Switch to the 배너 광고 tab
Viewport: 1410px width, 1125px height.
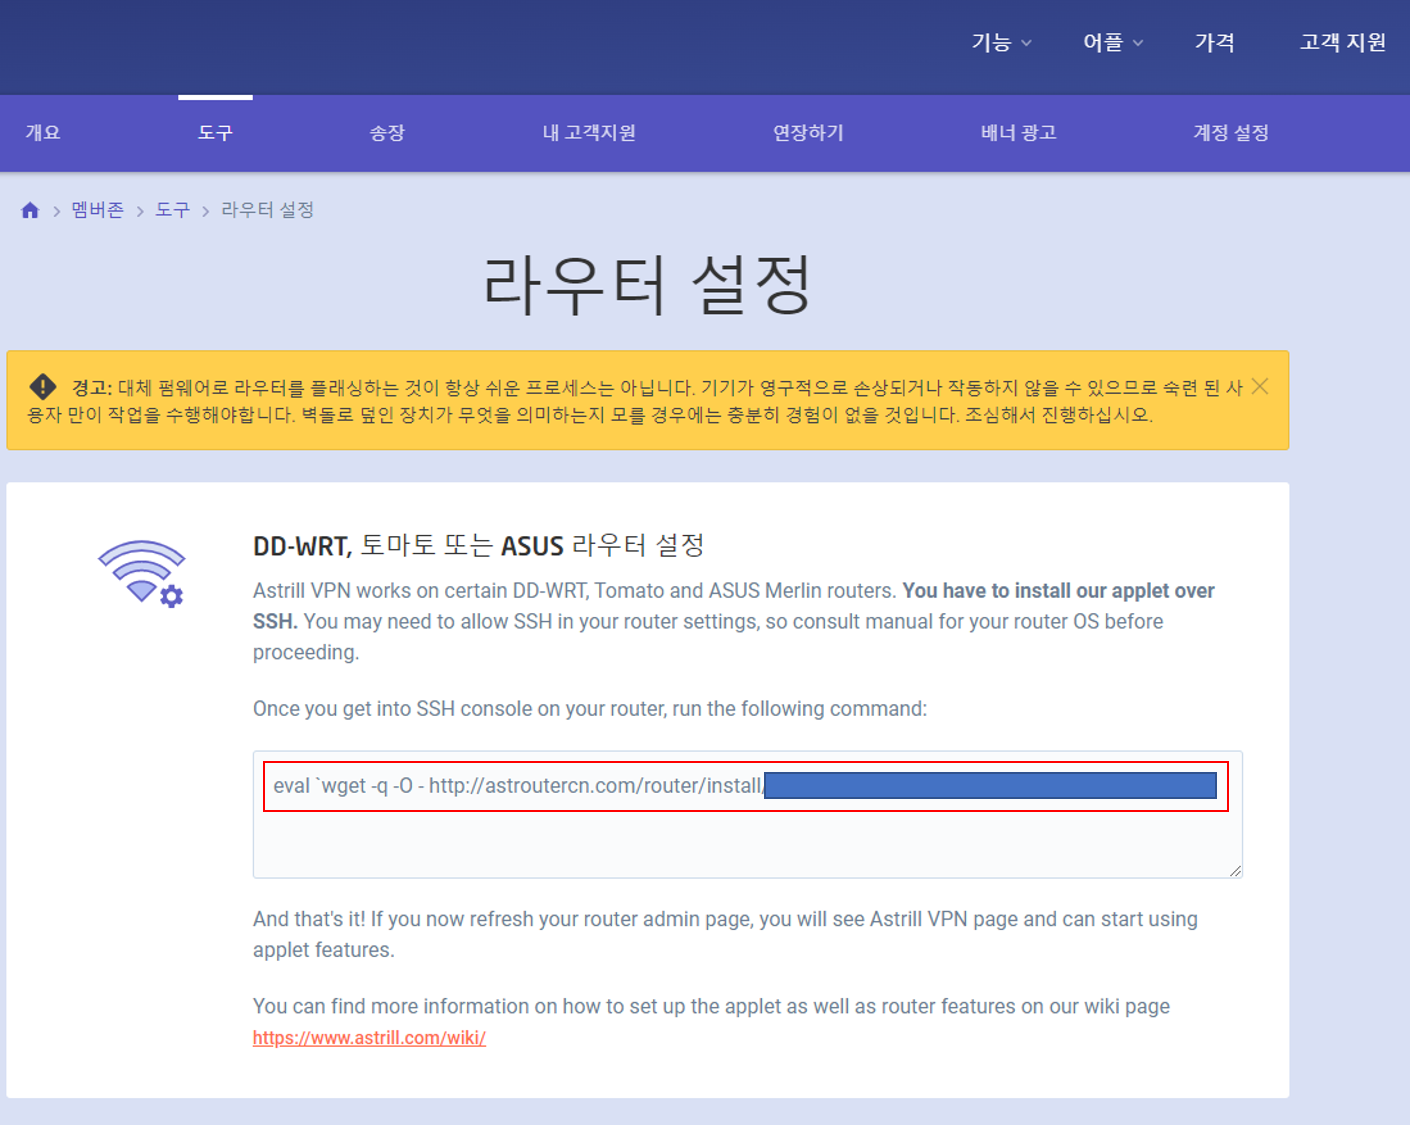1019,133
